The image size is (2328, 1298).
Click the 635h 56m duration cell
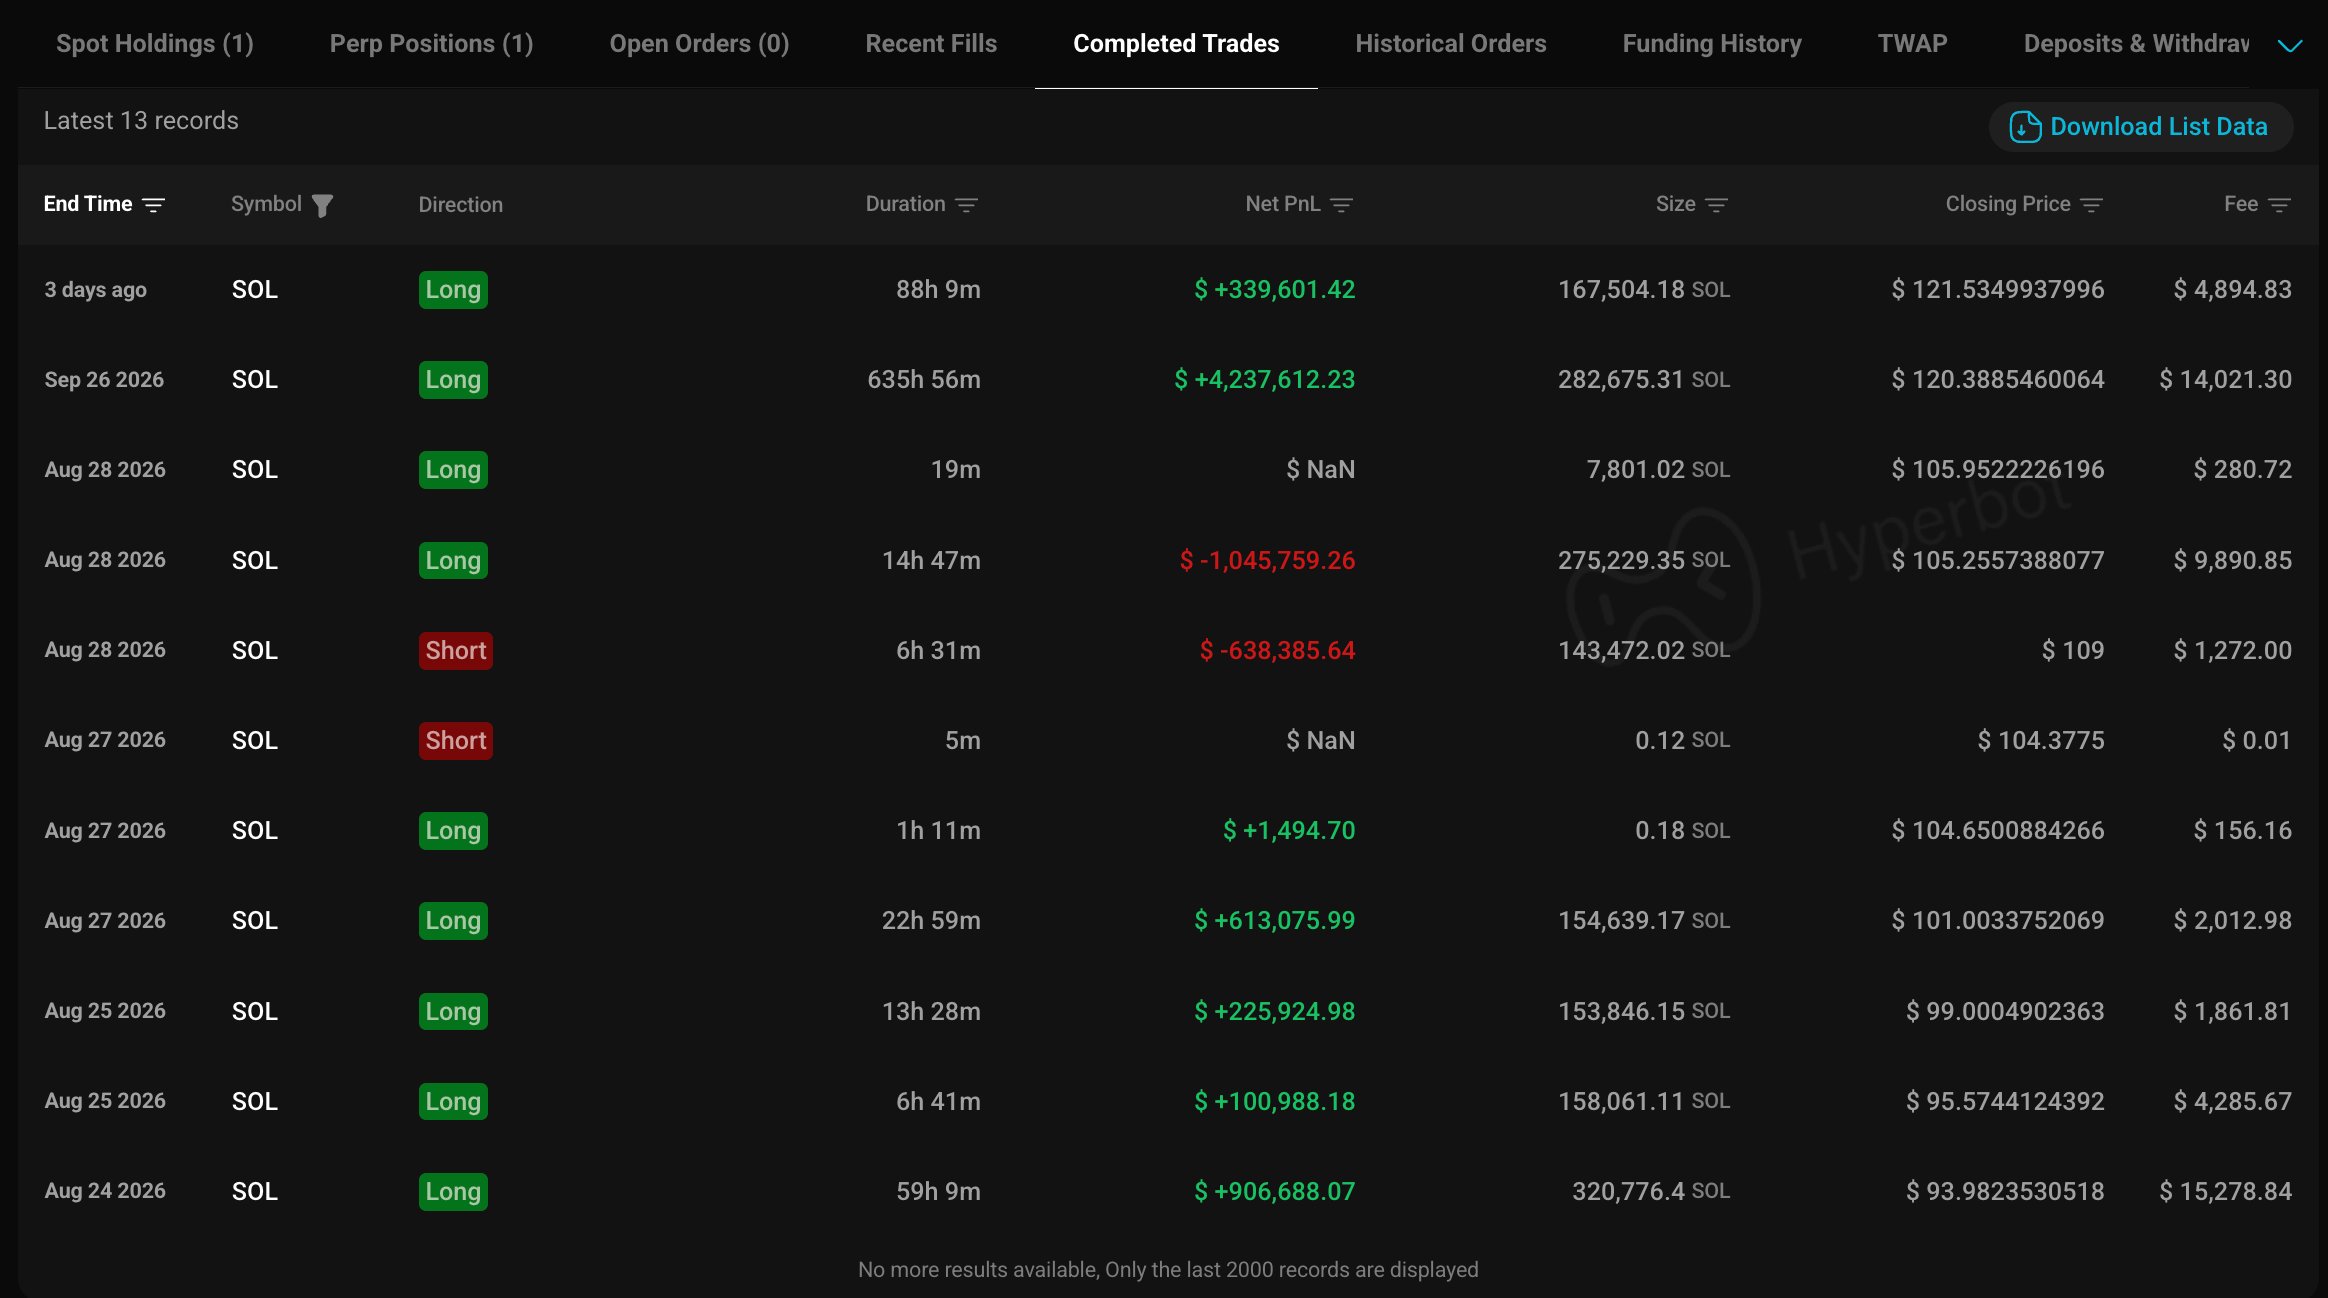tap(923, 380)
